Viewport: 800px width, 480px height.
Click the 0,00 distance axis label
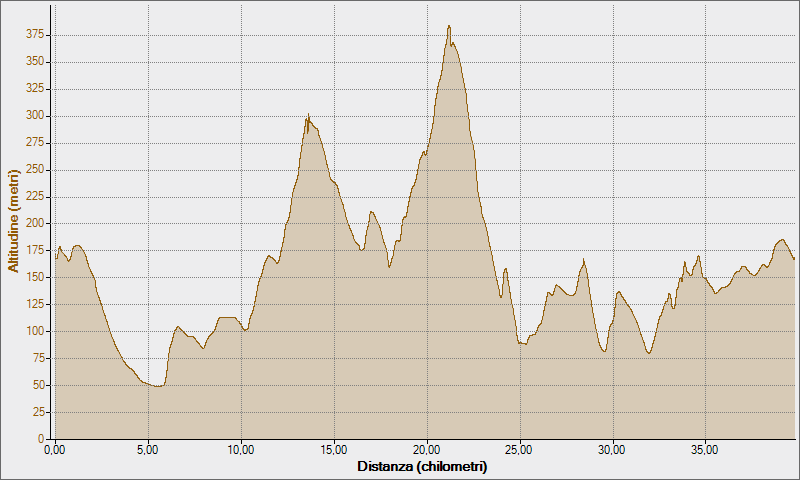click(x=55, y=450)
